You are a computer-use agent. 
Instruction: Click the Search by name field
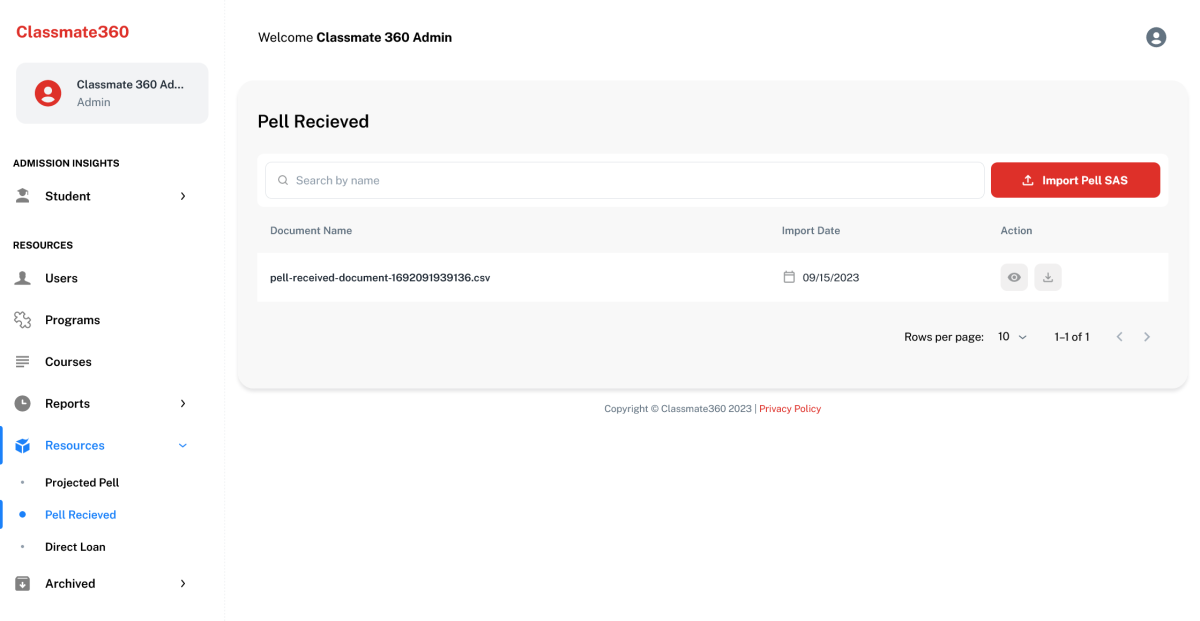coord(625,181)
